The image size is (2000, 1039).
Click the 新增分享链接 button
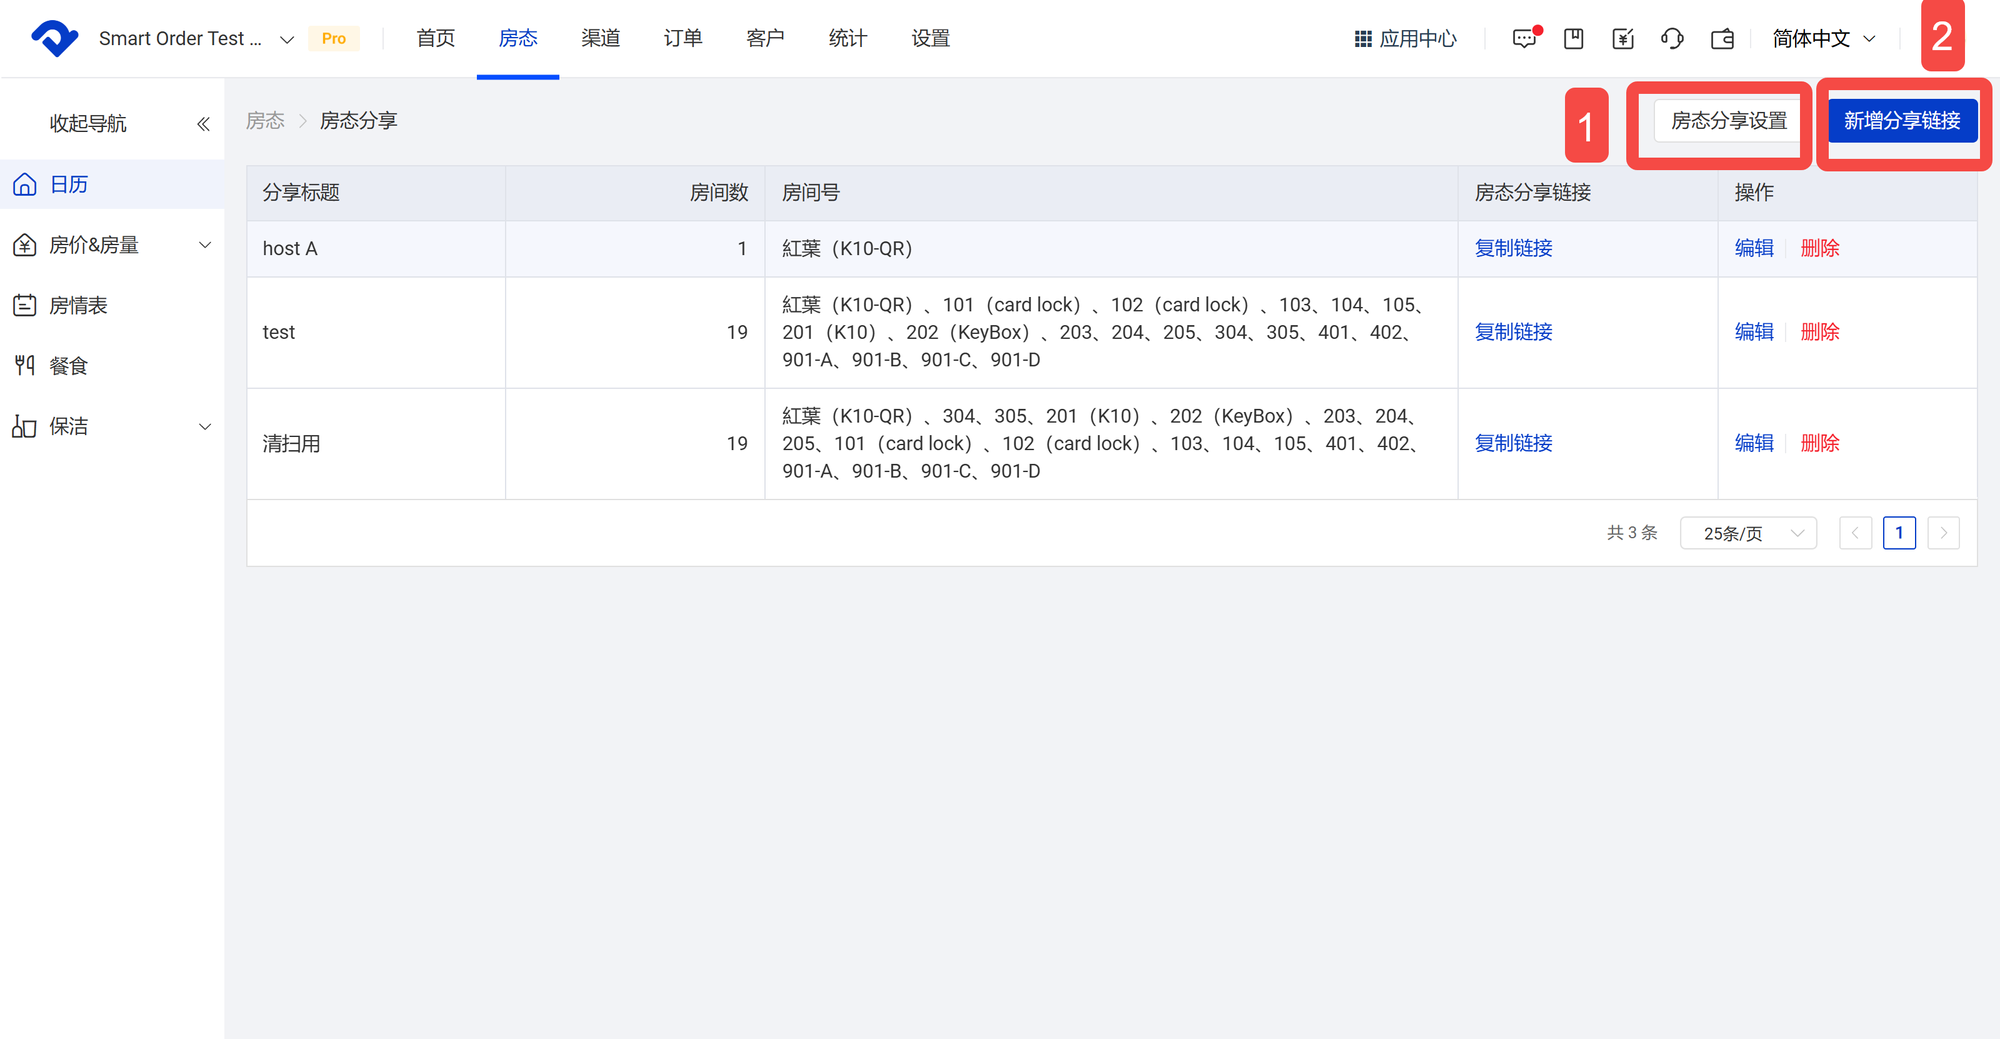pyautogui.click(x=1902, y=121)
